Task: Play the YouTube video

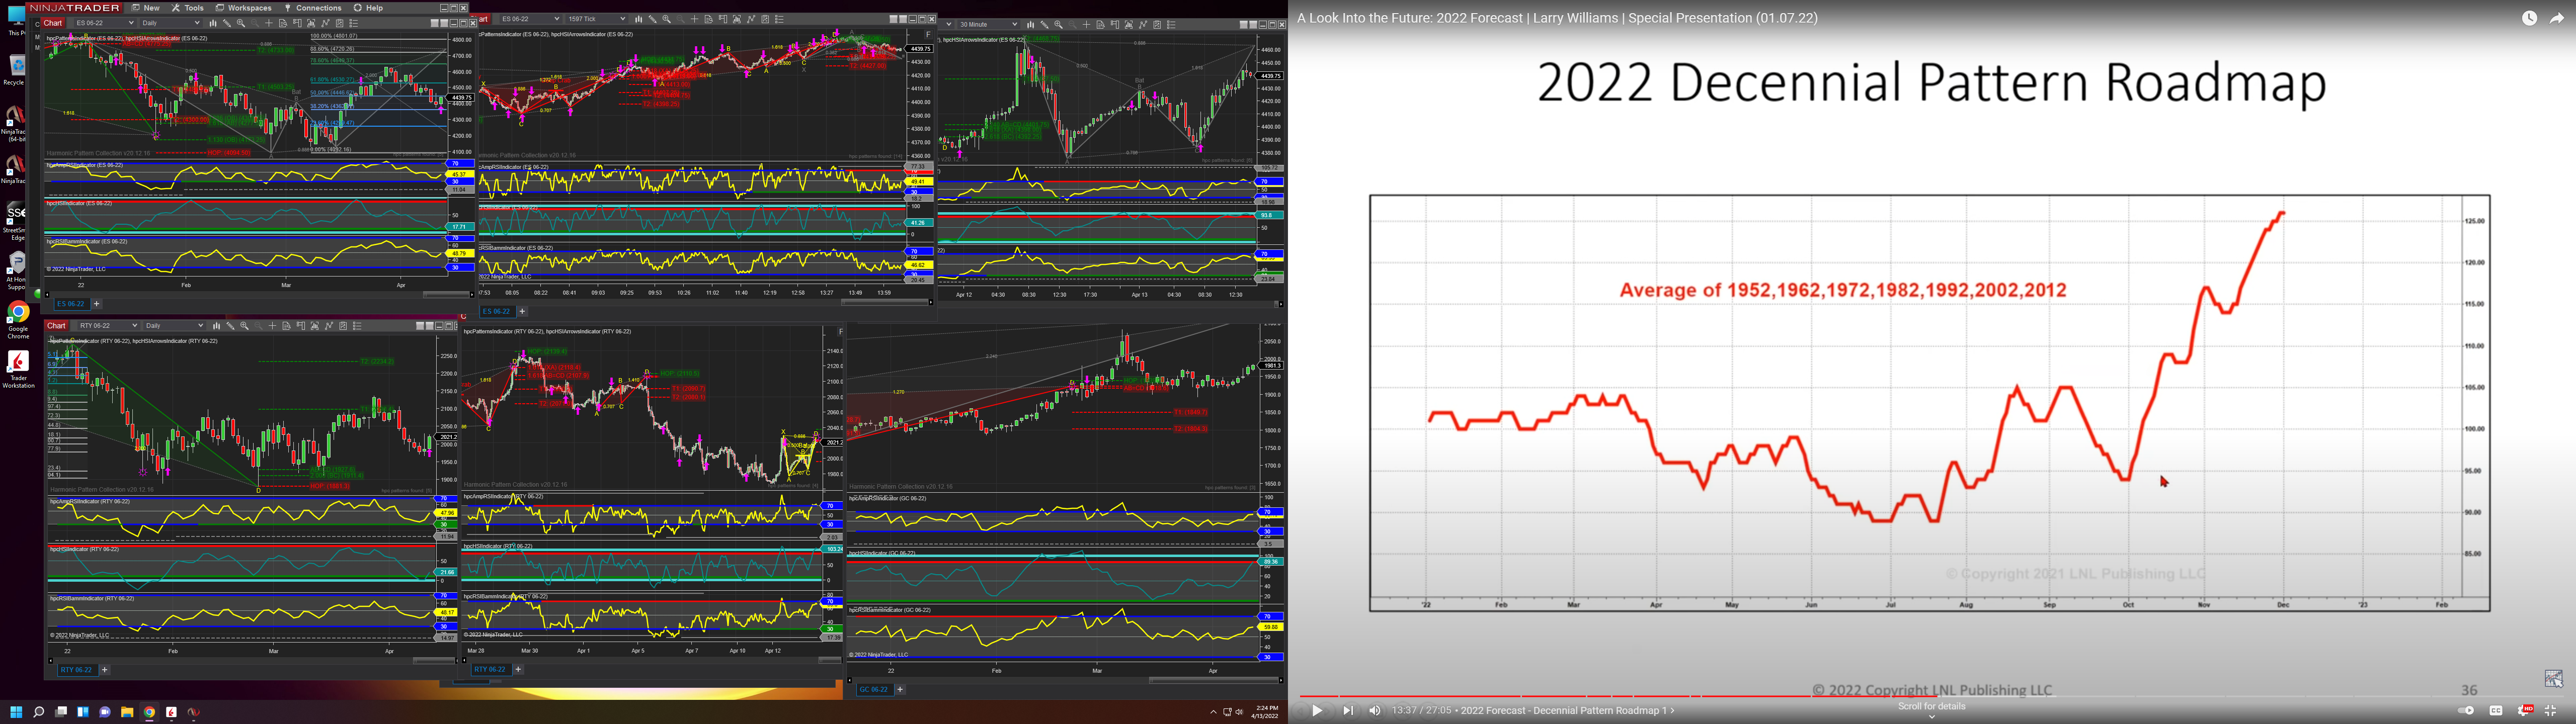Action: (1317, 711)
